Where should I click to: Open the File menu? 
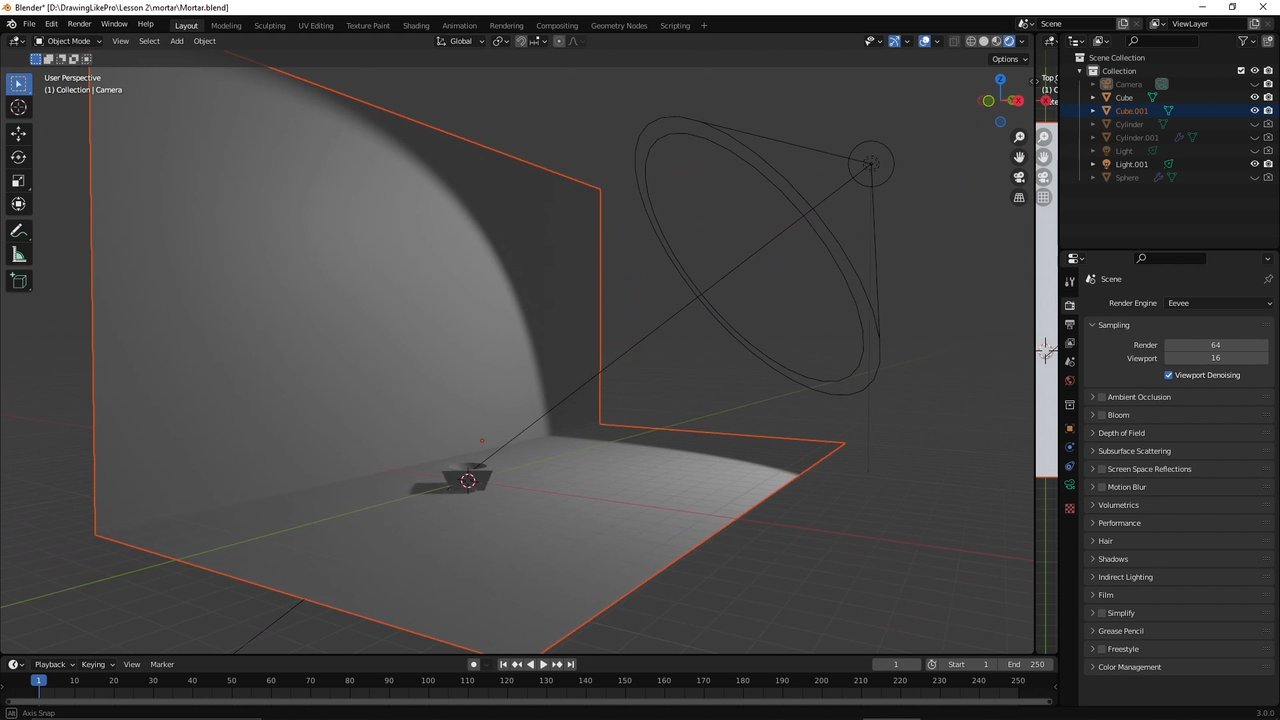tap(29, 24)
